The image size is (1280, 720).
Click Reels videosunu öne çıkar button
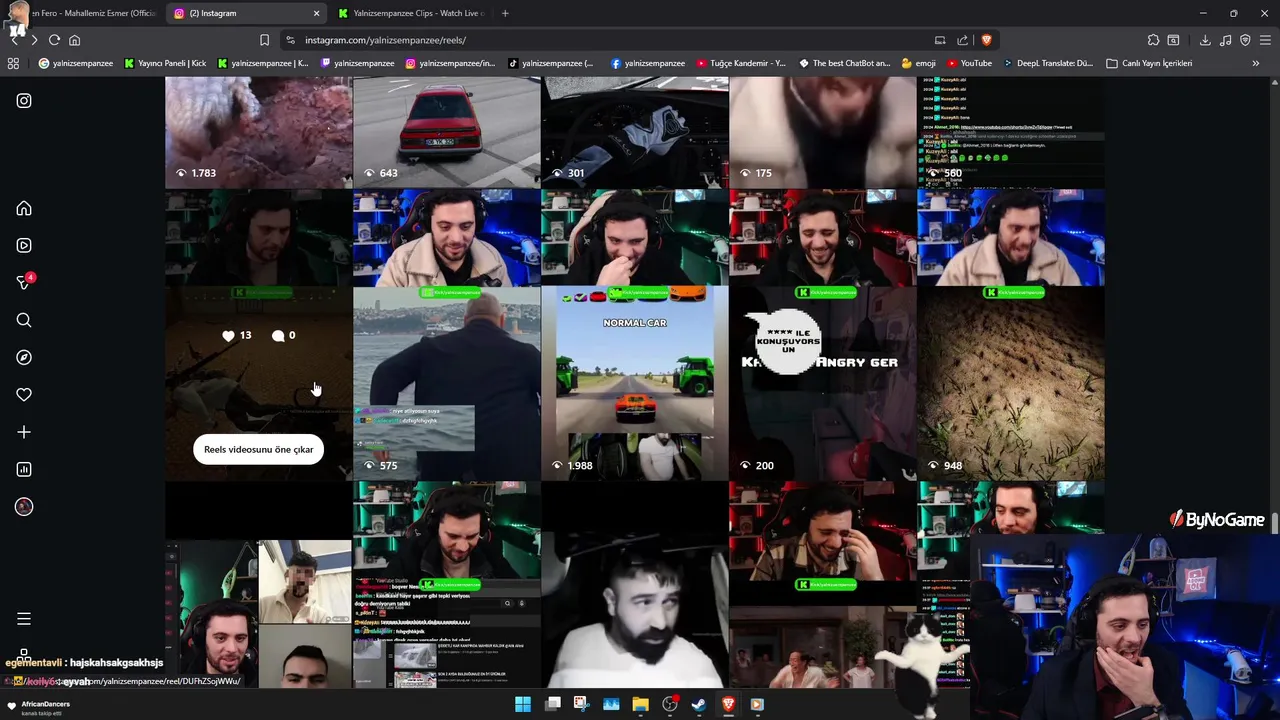[x=259, y=449]
